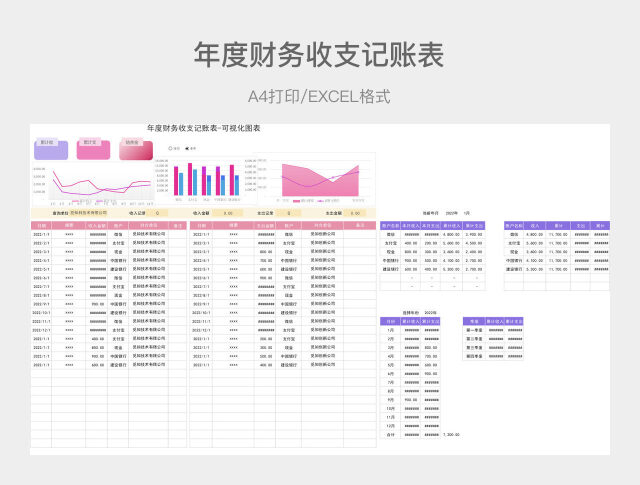Click the 日期 header in the income table

tap(42, 226)
